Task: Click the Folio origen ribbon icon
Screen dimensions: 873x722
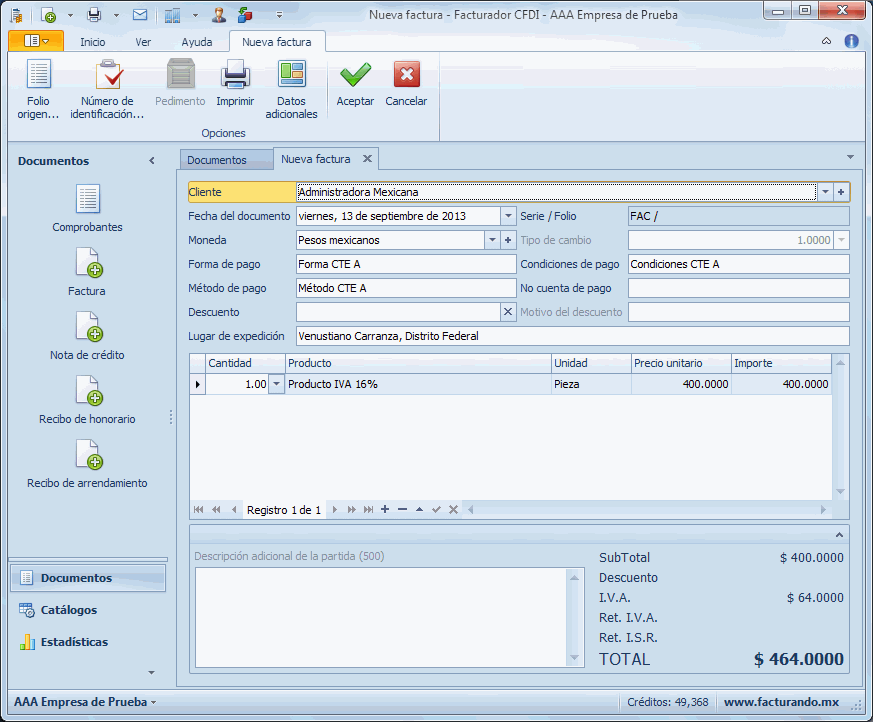Action: (x=38, y=89)
